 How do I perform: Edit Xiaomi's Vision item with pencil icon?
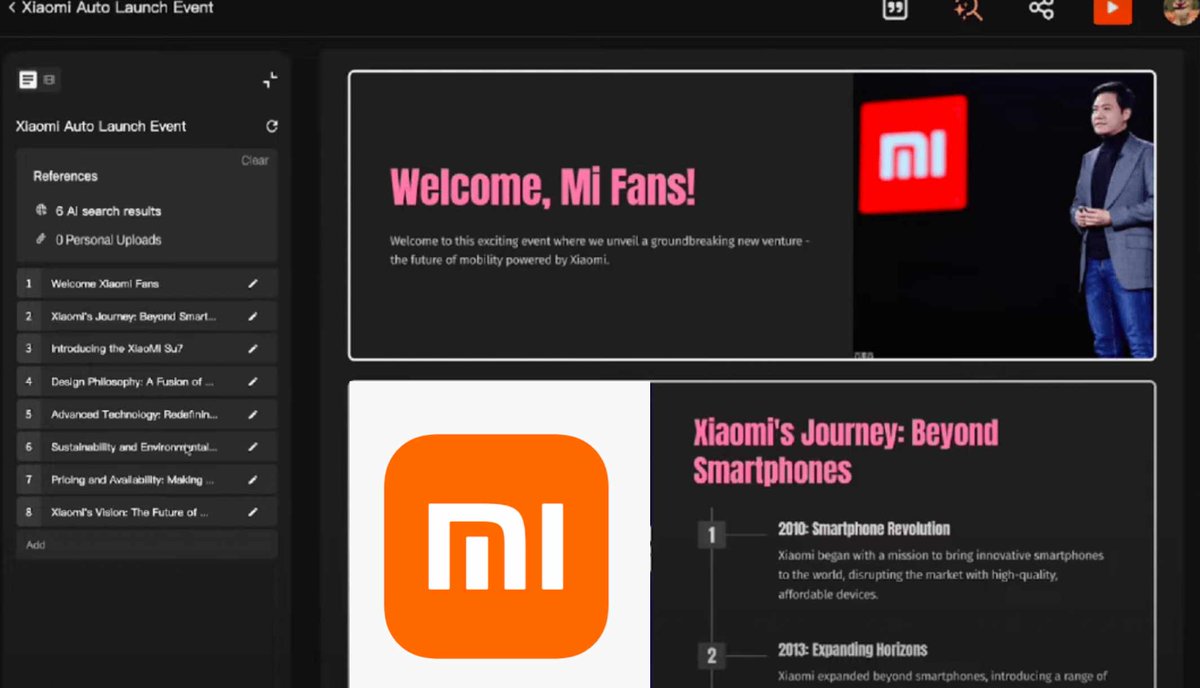click(253, 512)
